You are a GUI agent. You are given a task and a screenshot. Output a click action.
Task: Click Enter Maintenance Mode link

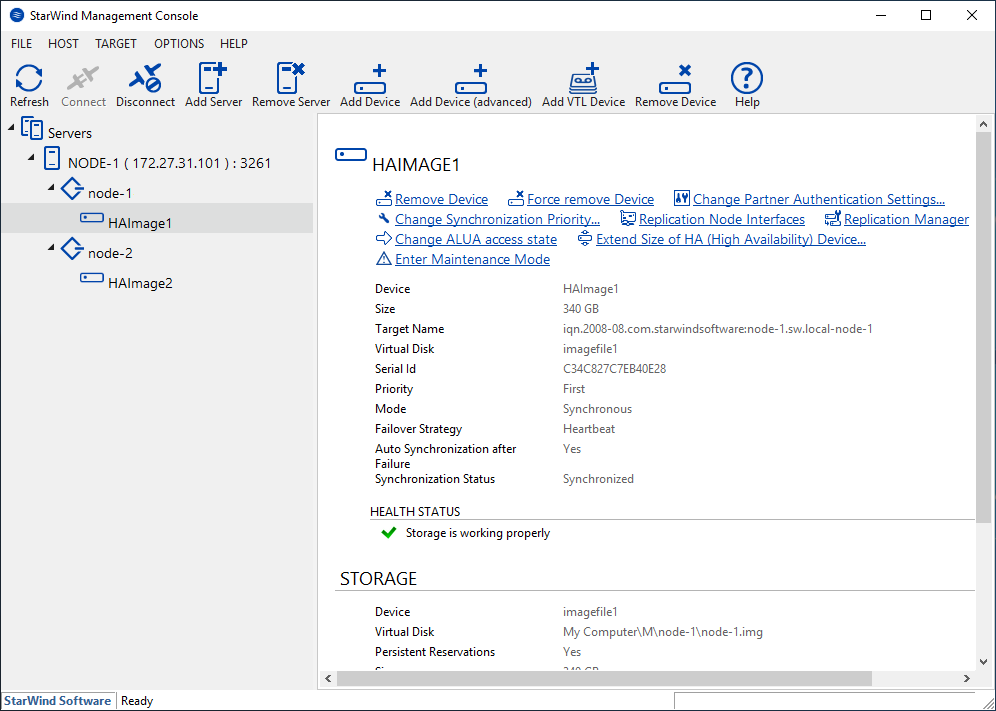(473, 259)
